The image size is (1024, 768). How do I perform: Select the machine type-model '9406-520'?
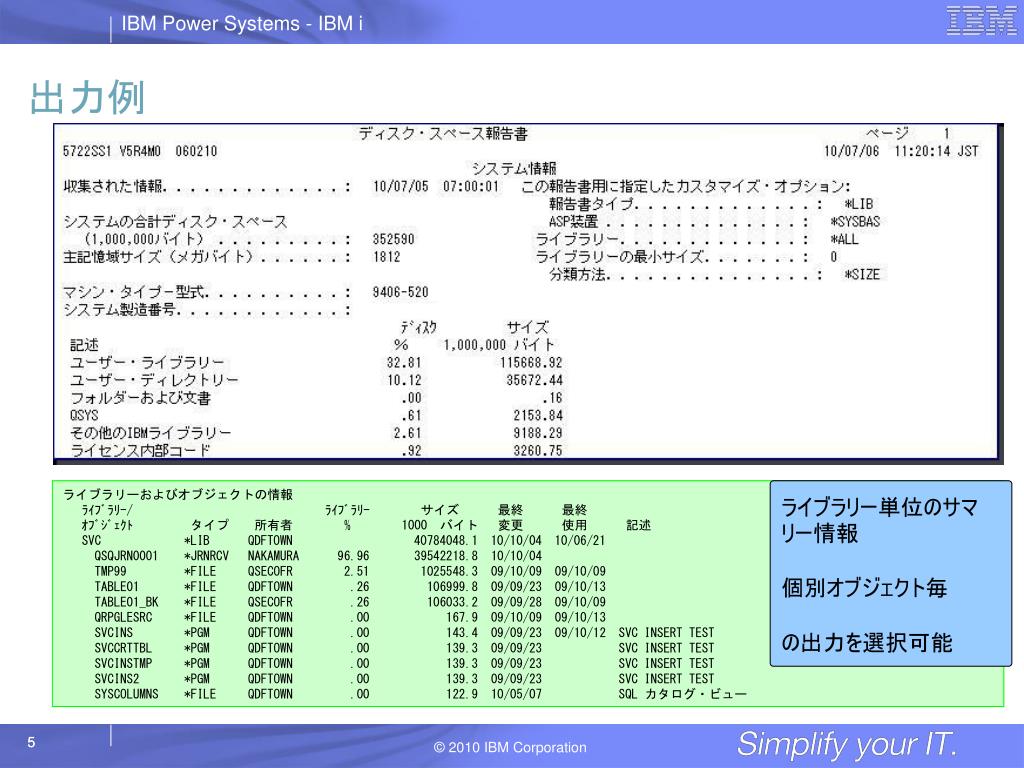click(400, 293)
